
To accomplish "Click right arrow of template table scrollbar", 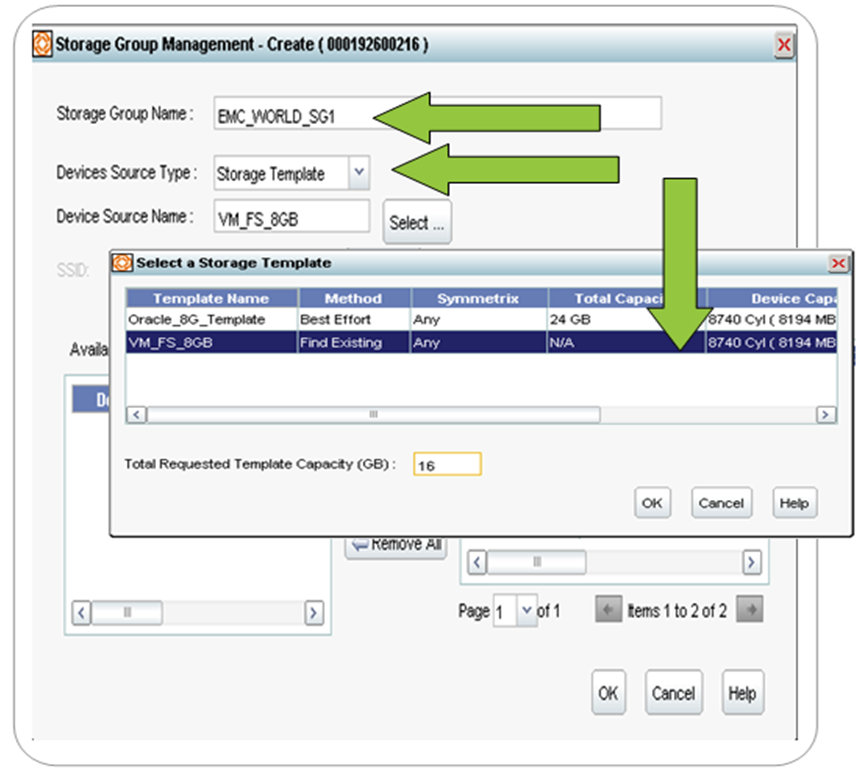I will [825, 415].
